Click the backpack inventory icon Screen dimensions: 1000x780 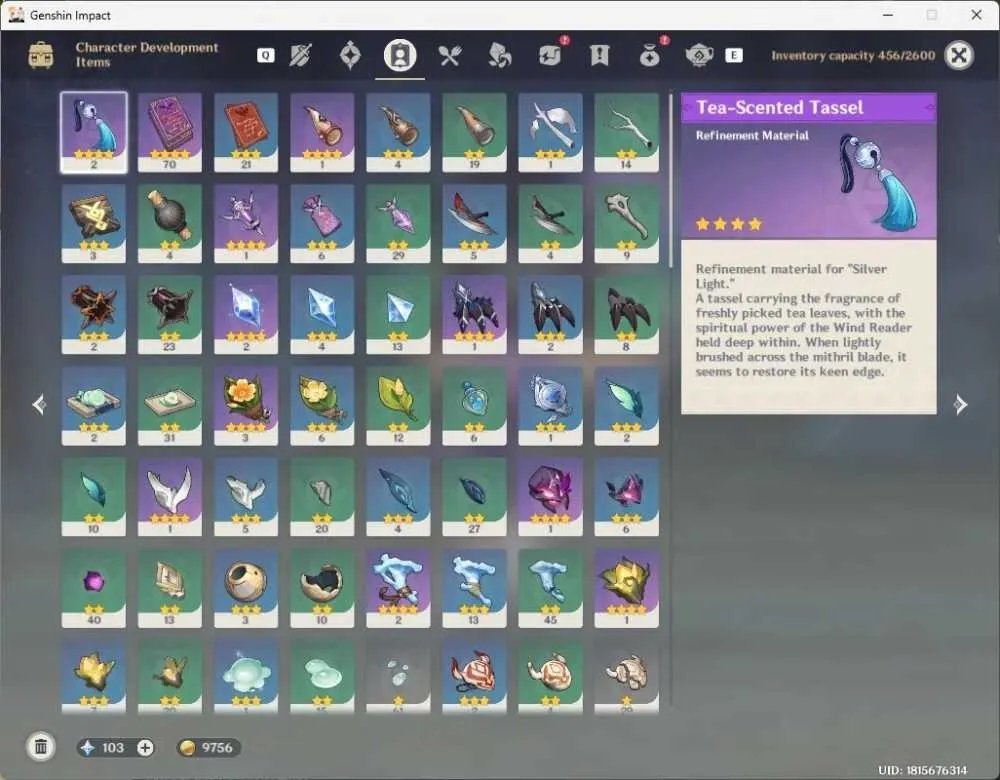coord(41,55)
